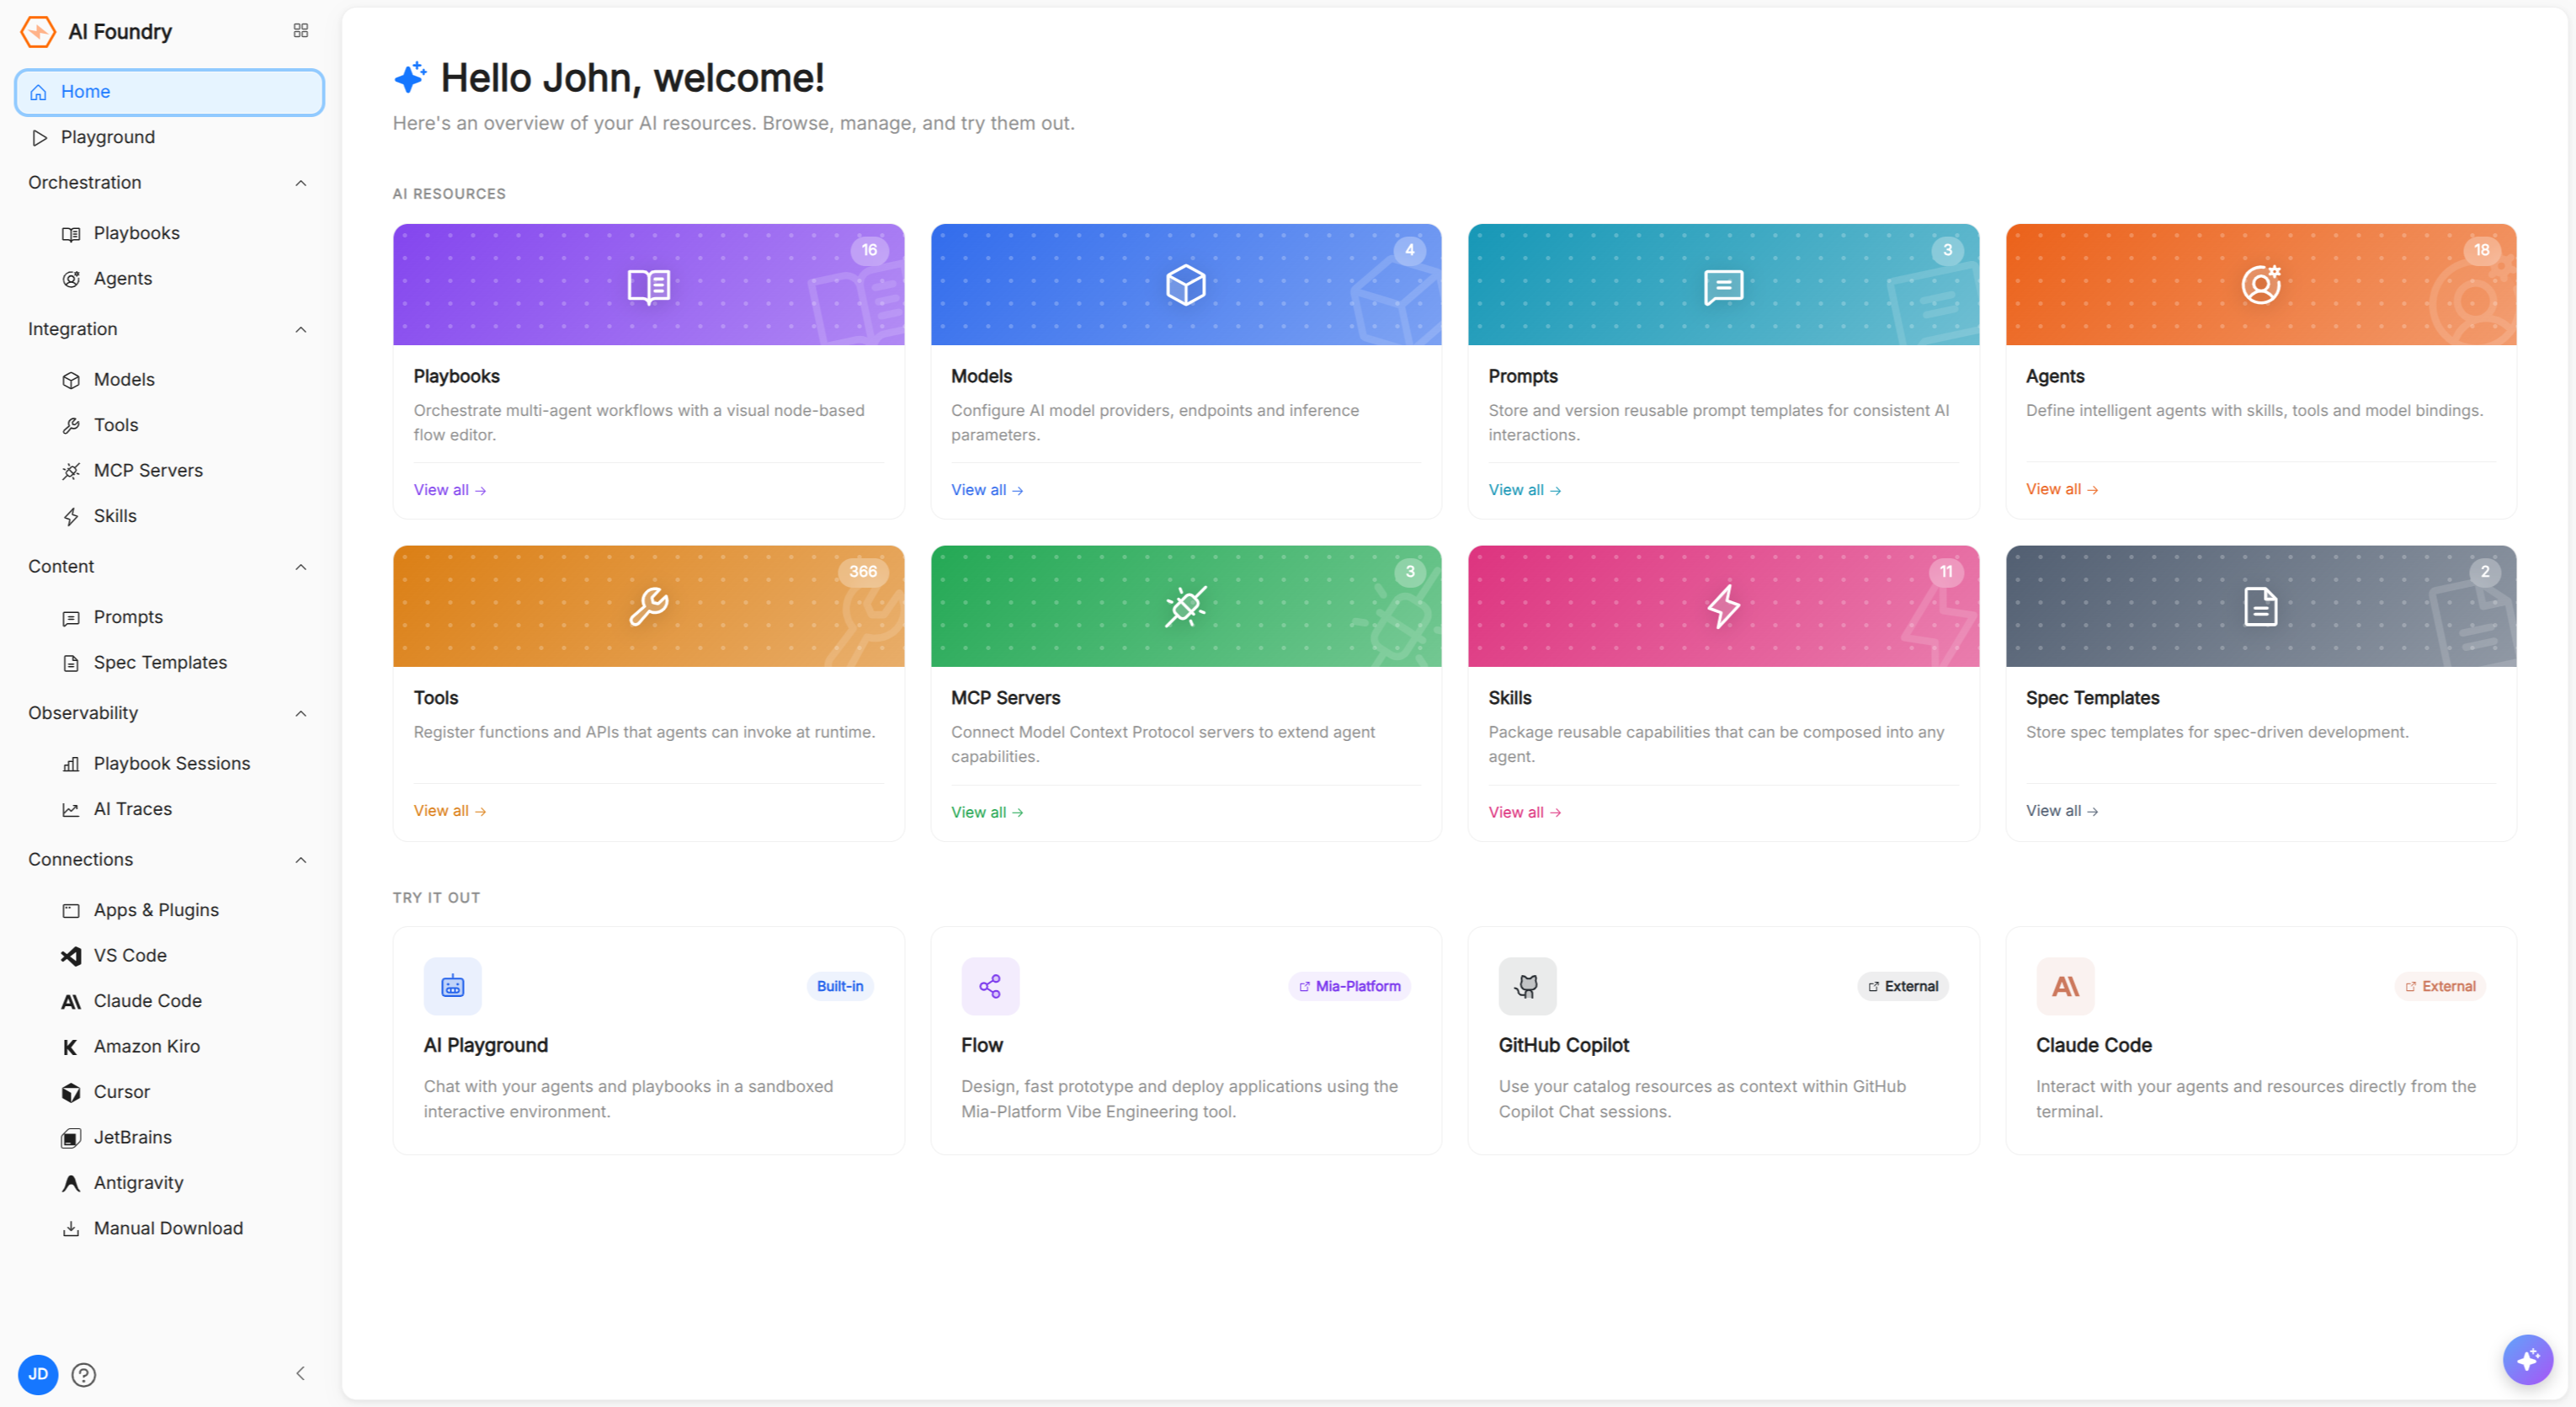Open the help question mark icon
Image resolution: width=2576 pixels, height=1407 pixels.
click(84, 1375)
